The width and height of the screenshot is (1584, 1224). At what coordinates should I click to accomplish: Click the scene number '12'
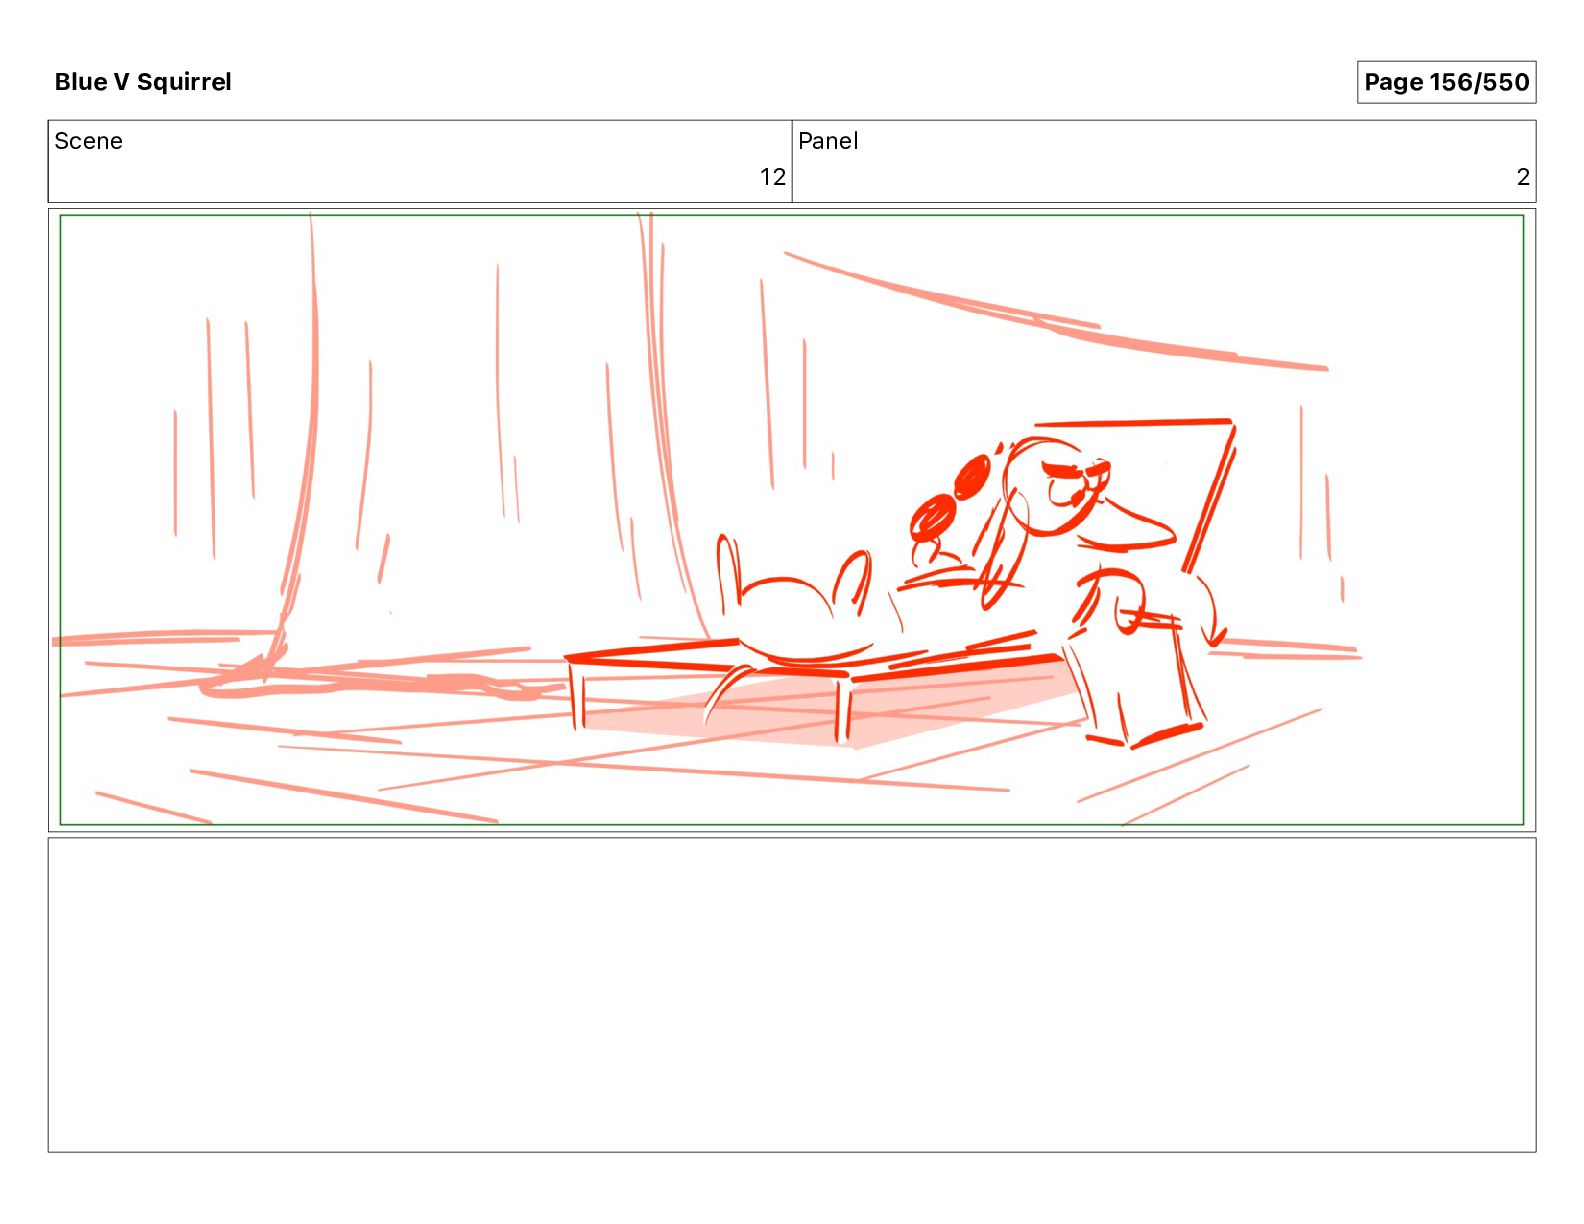[x=773, y=178]
